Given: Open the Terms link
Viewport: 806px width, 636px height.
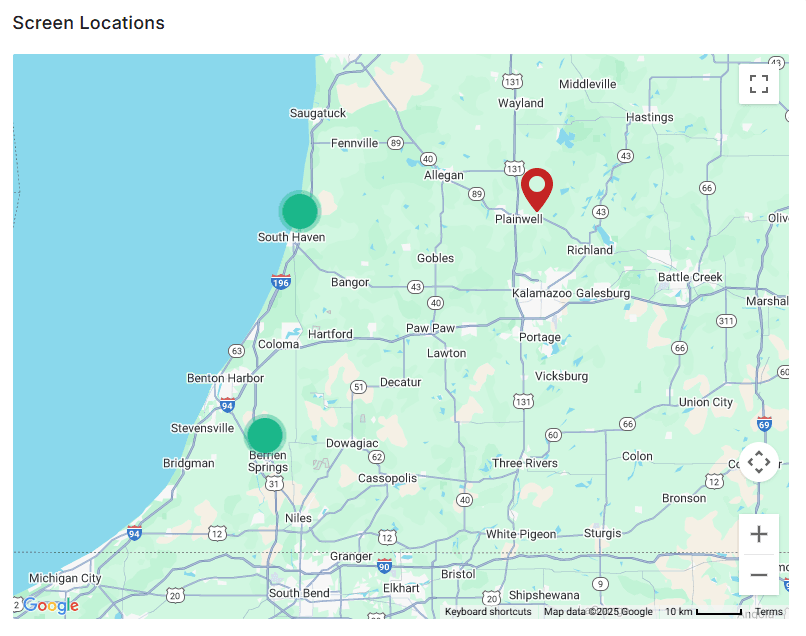Looking at the screenshot, I should click(768, 611).
